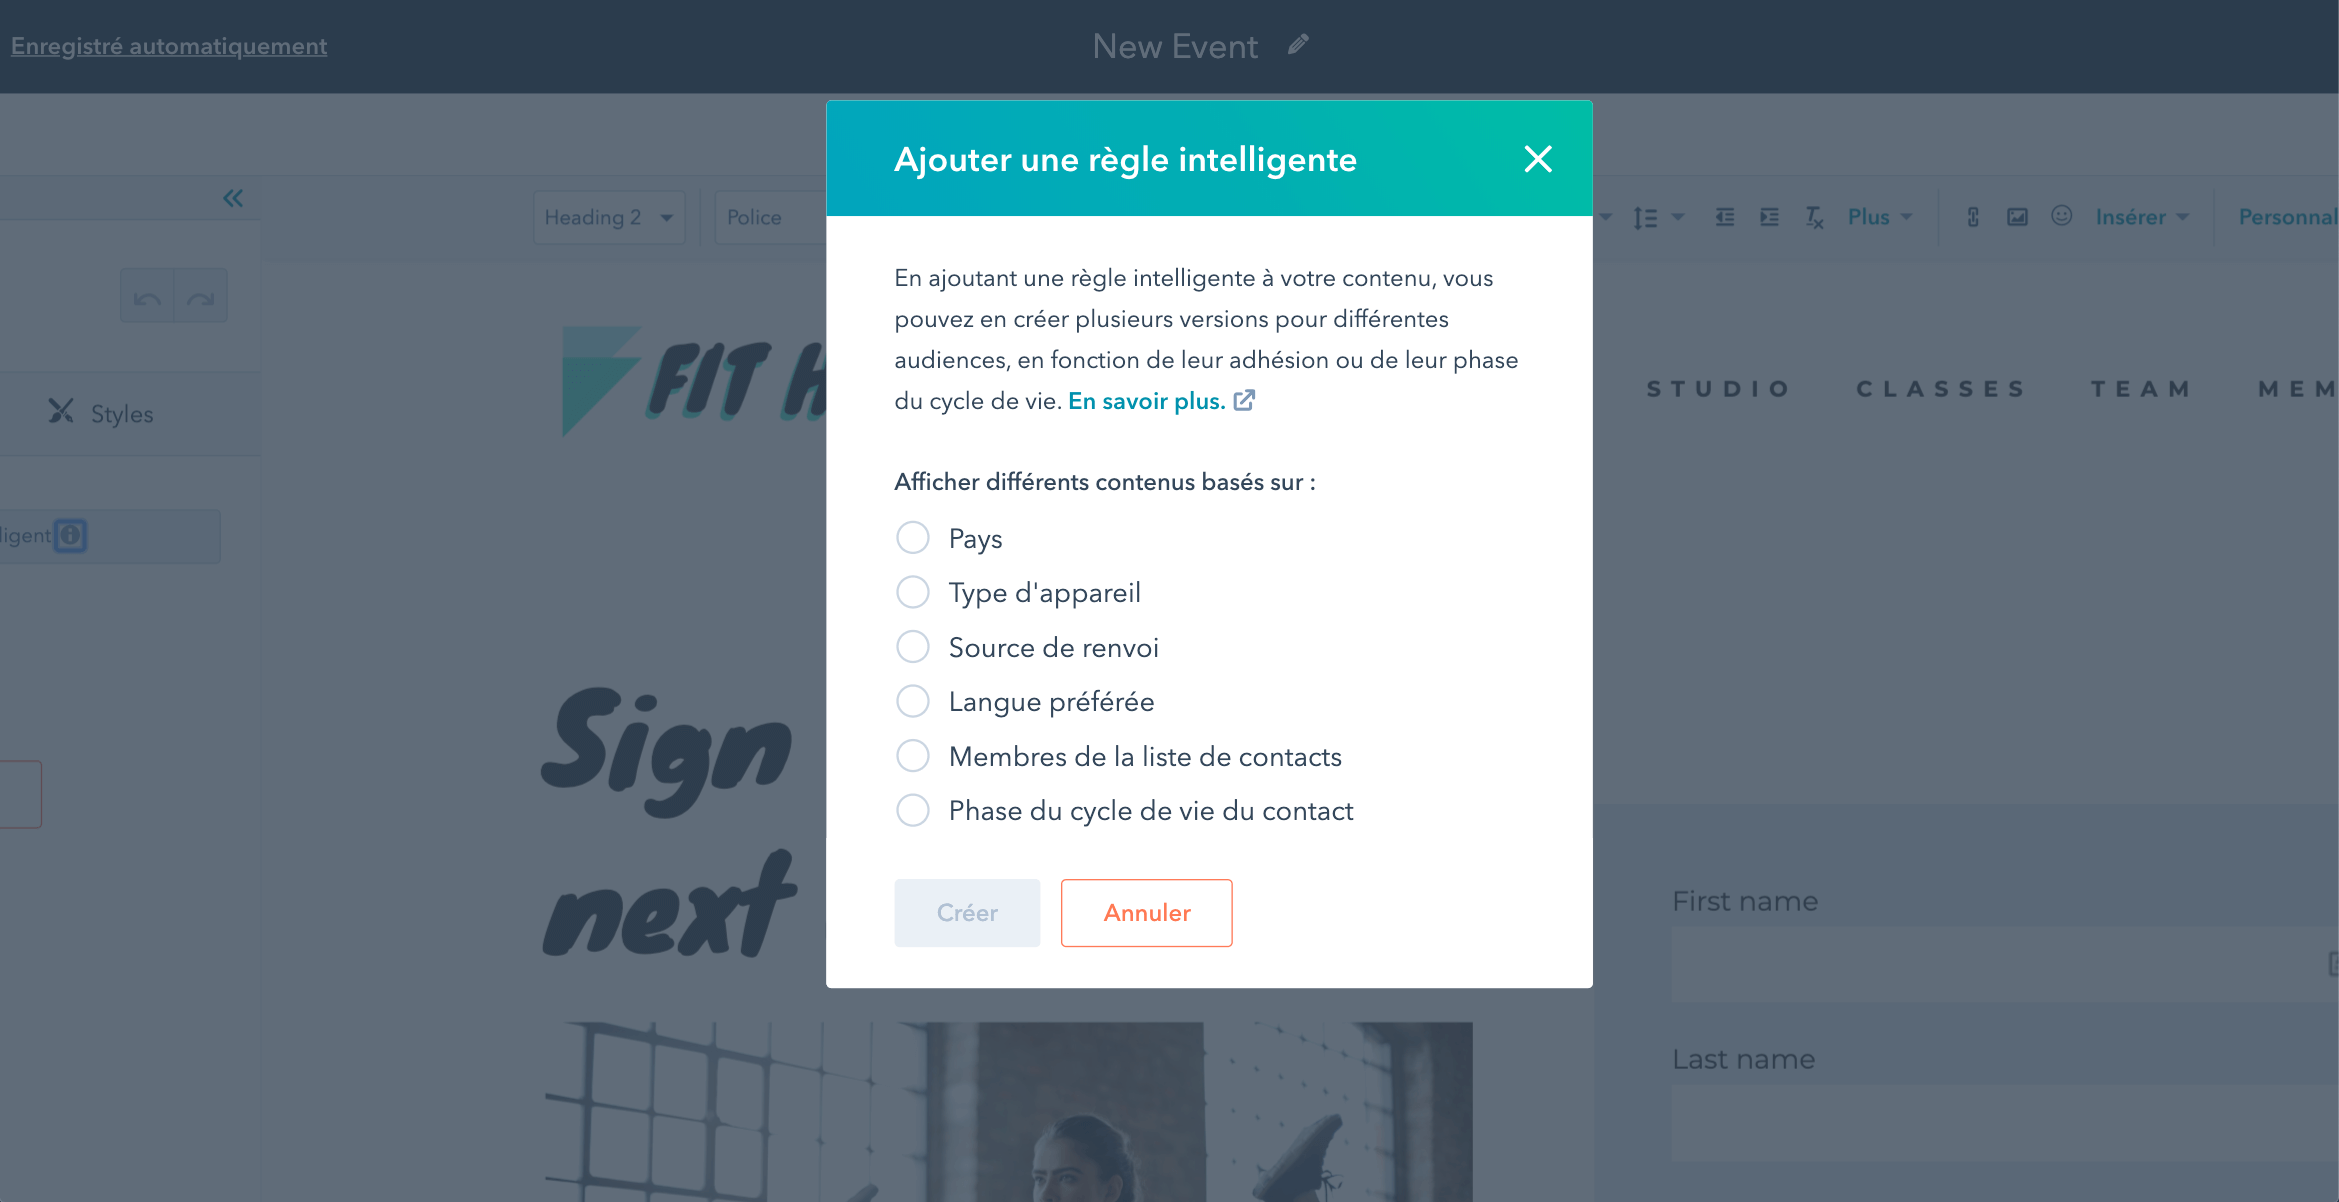Click the First name input field
Viewport: 2339px width, 1202px height.
click(x=2005, y=964)
